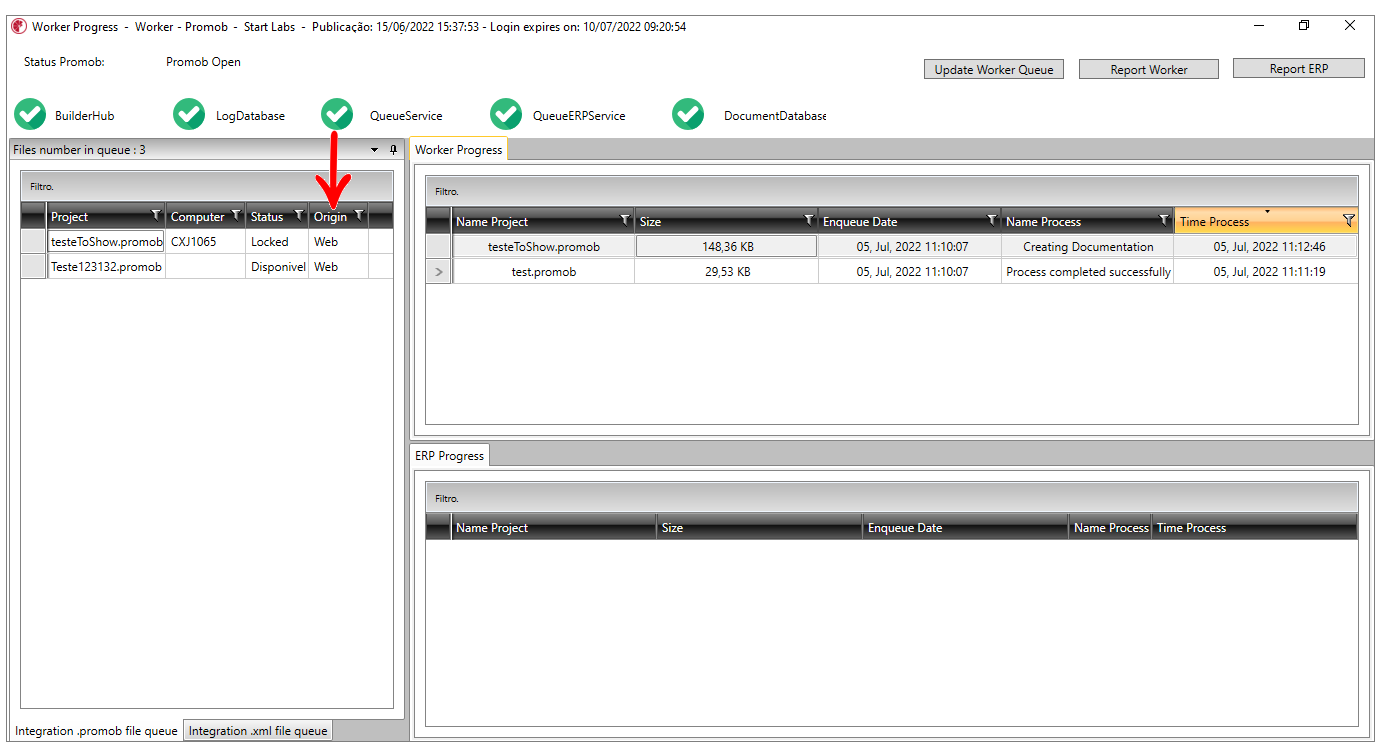Click the Promob Open status text

click(203, 61)
